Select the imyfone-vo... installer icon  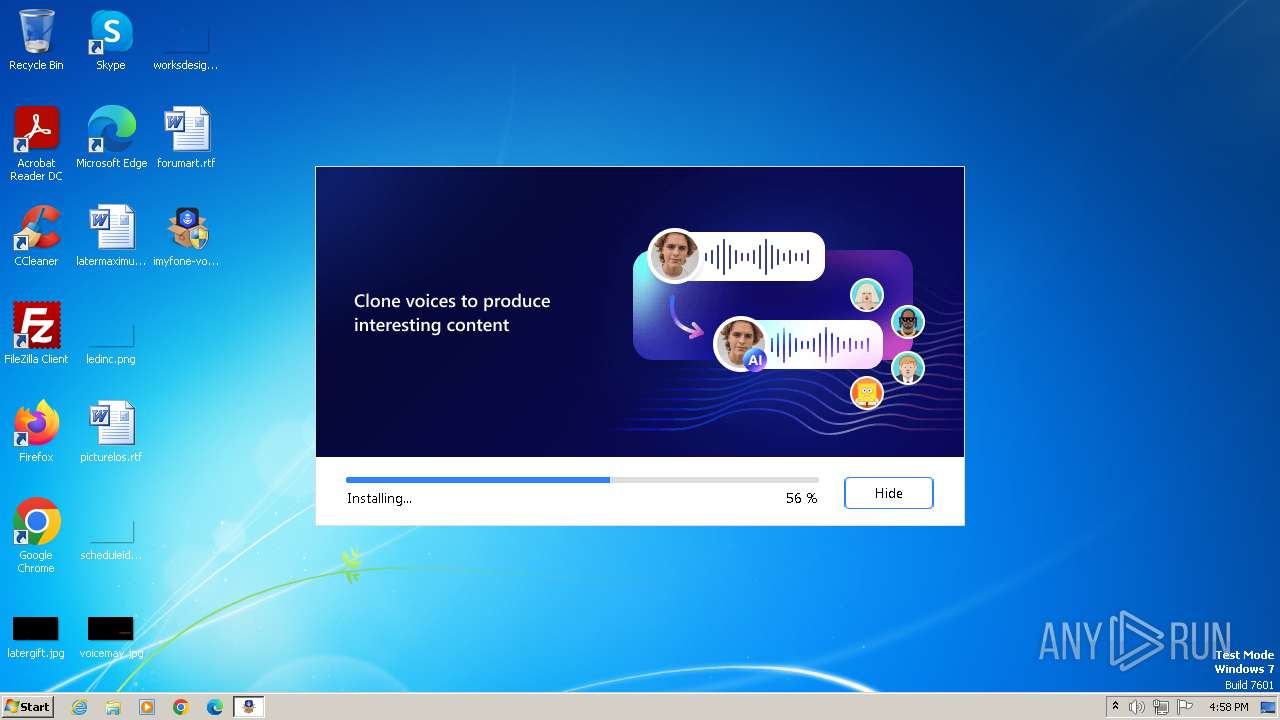(x=186, y=236)
